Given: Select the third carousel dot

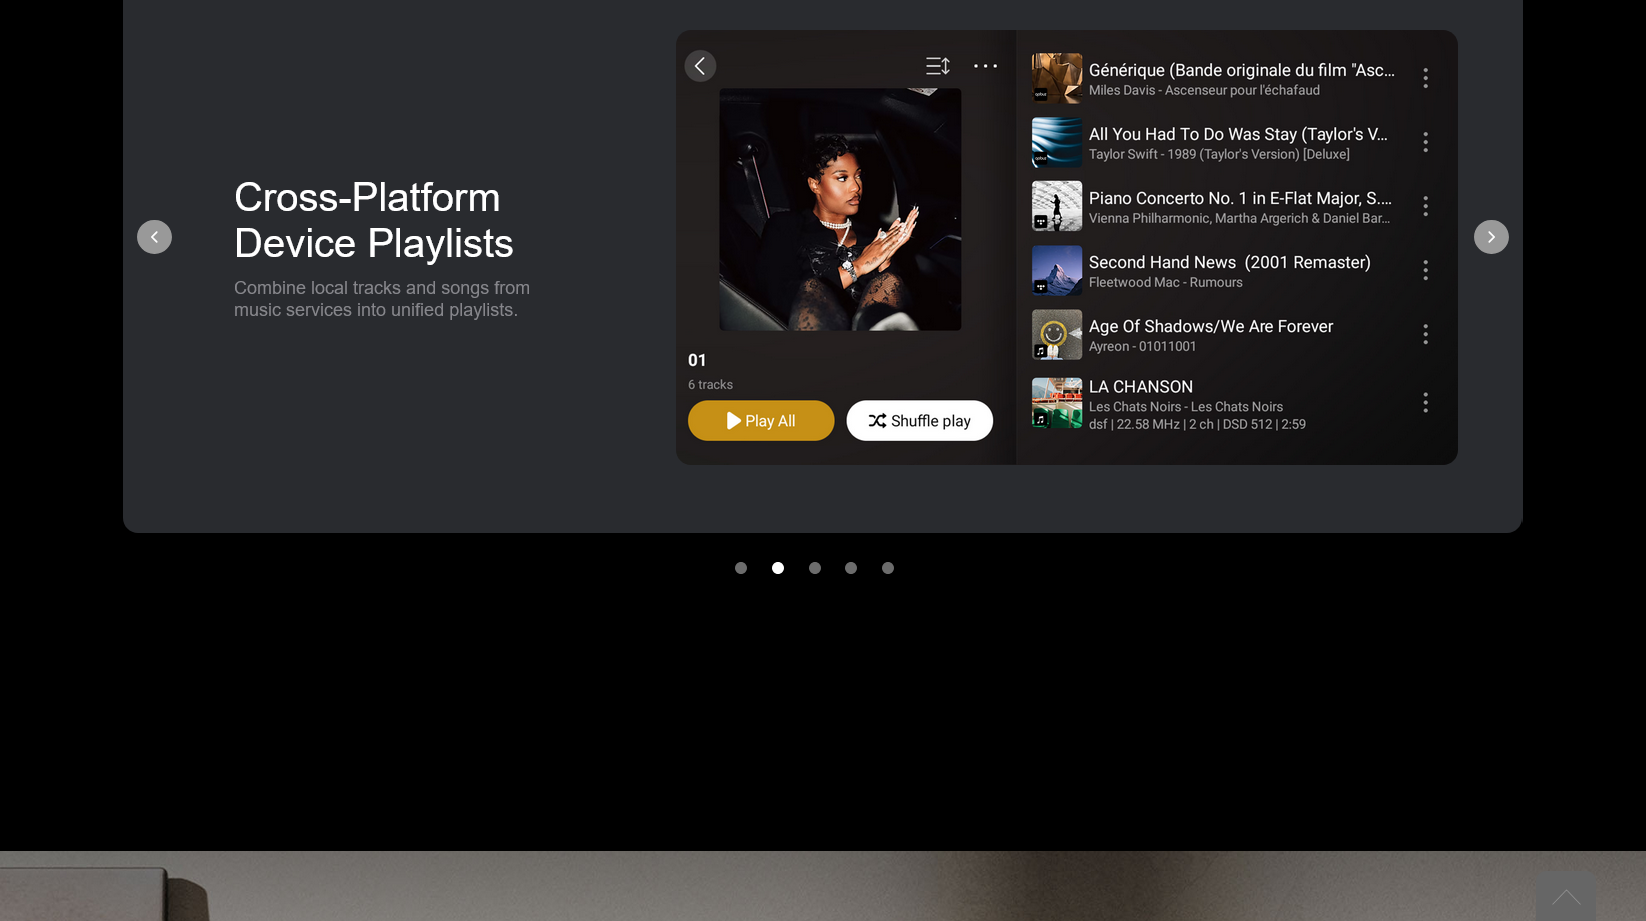Looking at the screenshot, I should pyautogui.click(x=815, y=568).
